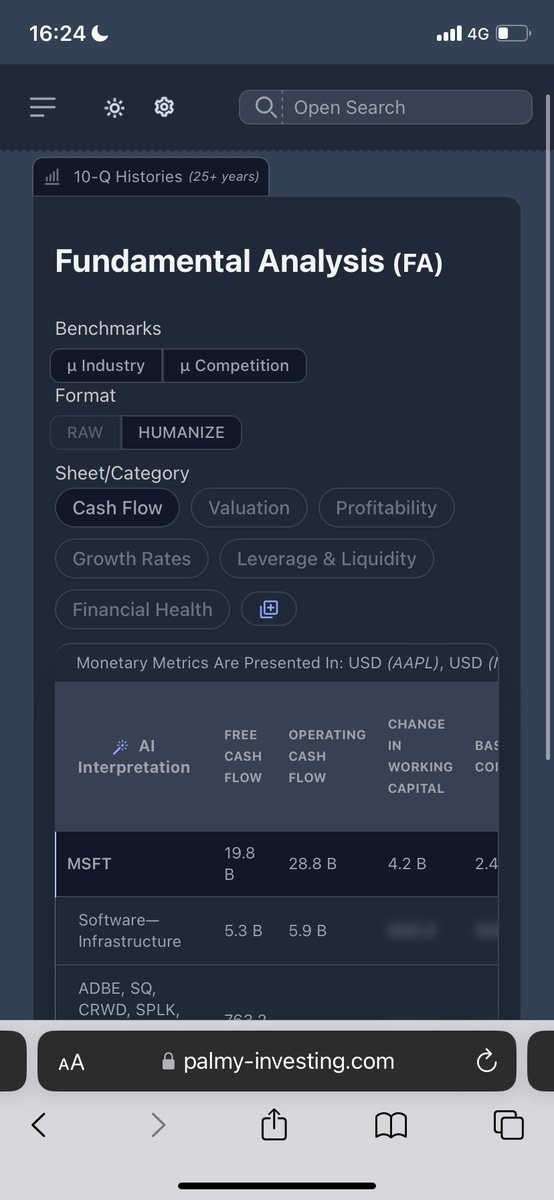Screen dimensions: 554x1200
Task: Toggle light mode sun icon
Action: (x=114, y=107)
